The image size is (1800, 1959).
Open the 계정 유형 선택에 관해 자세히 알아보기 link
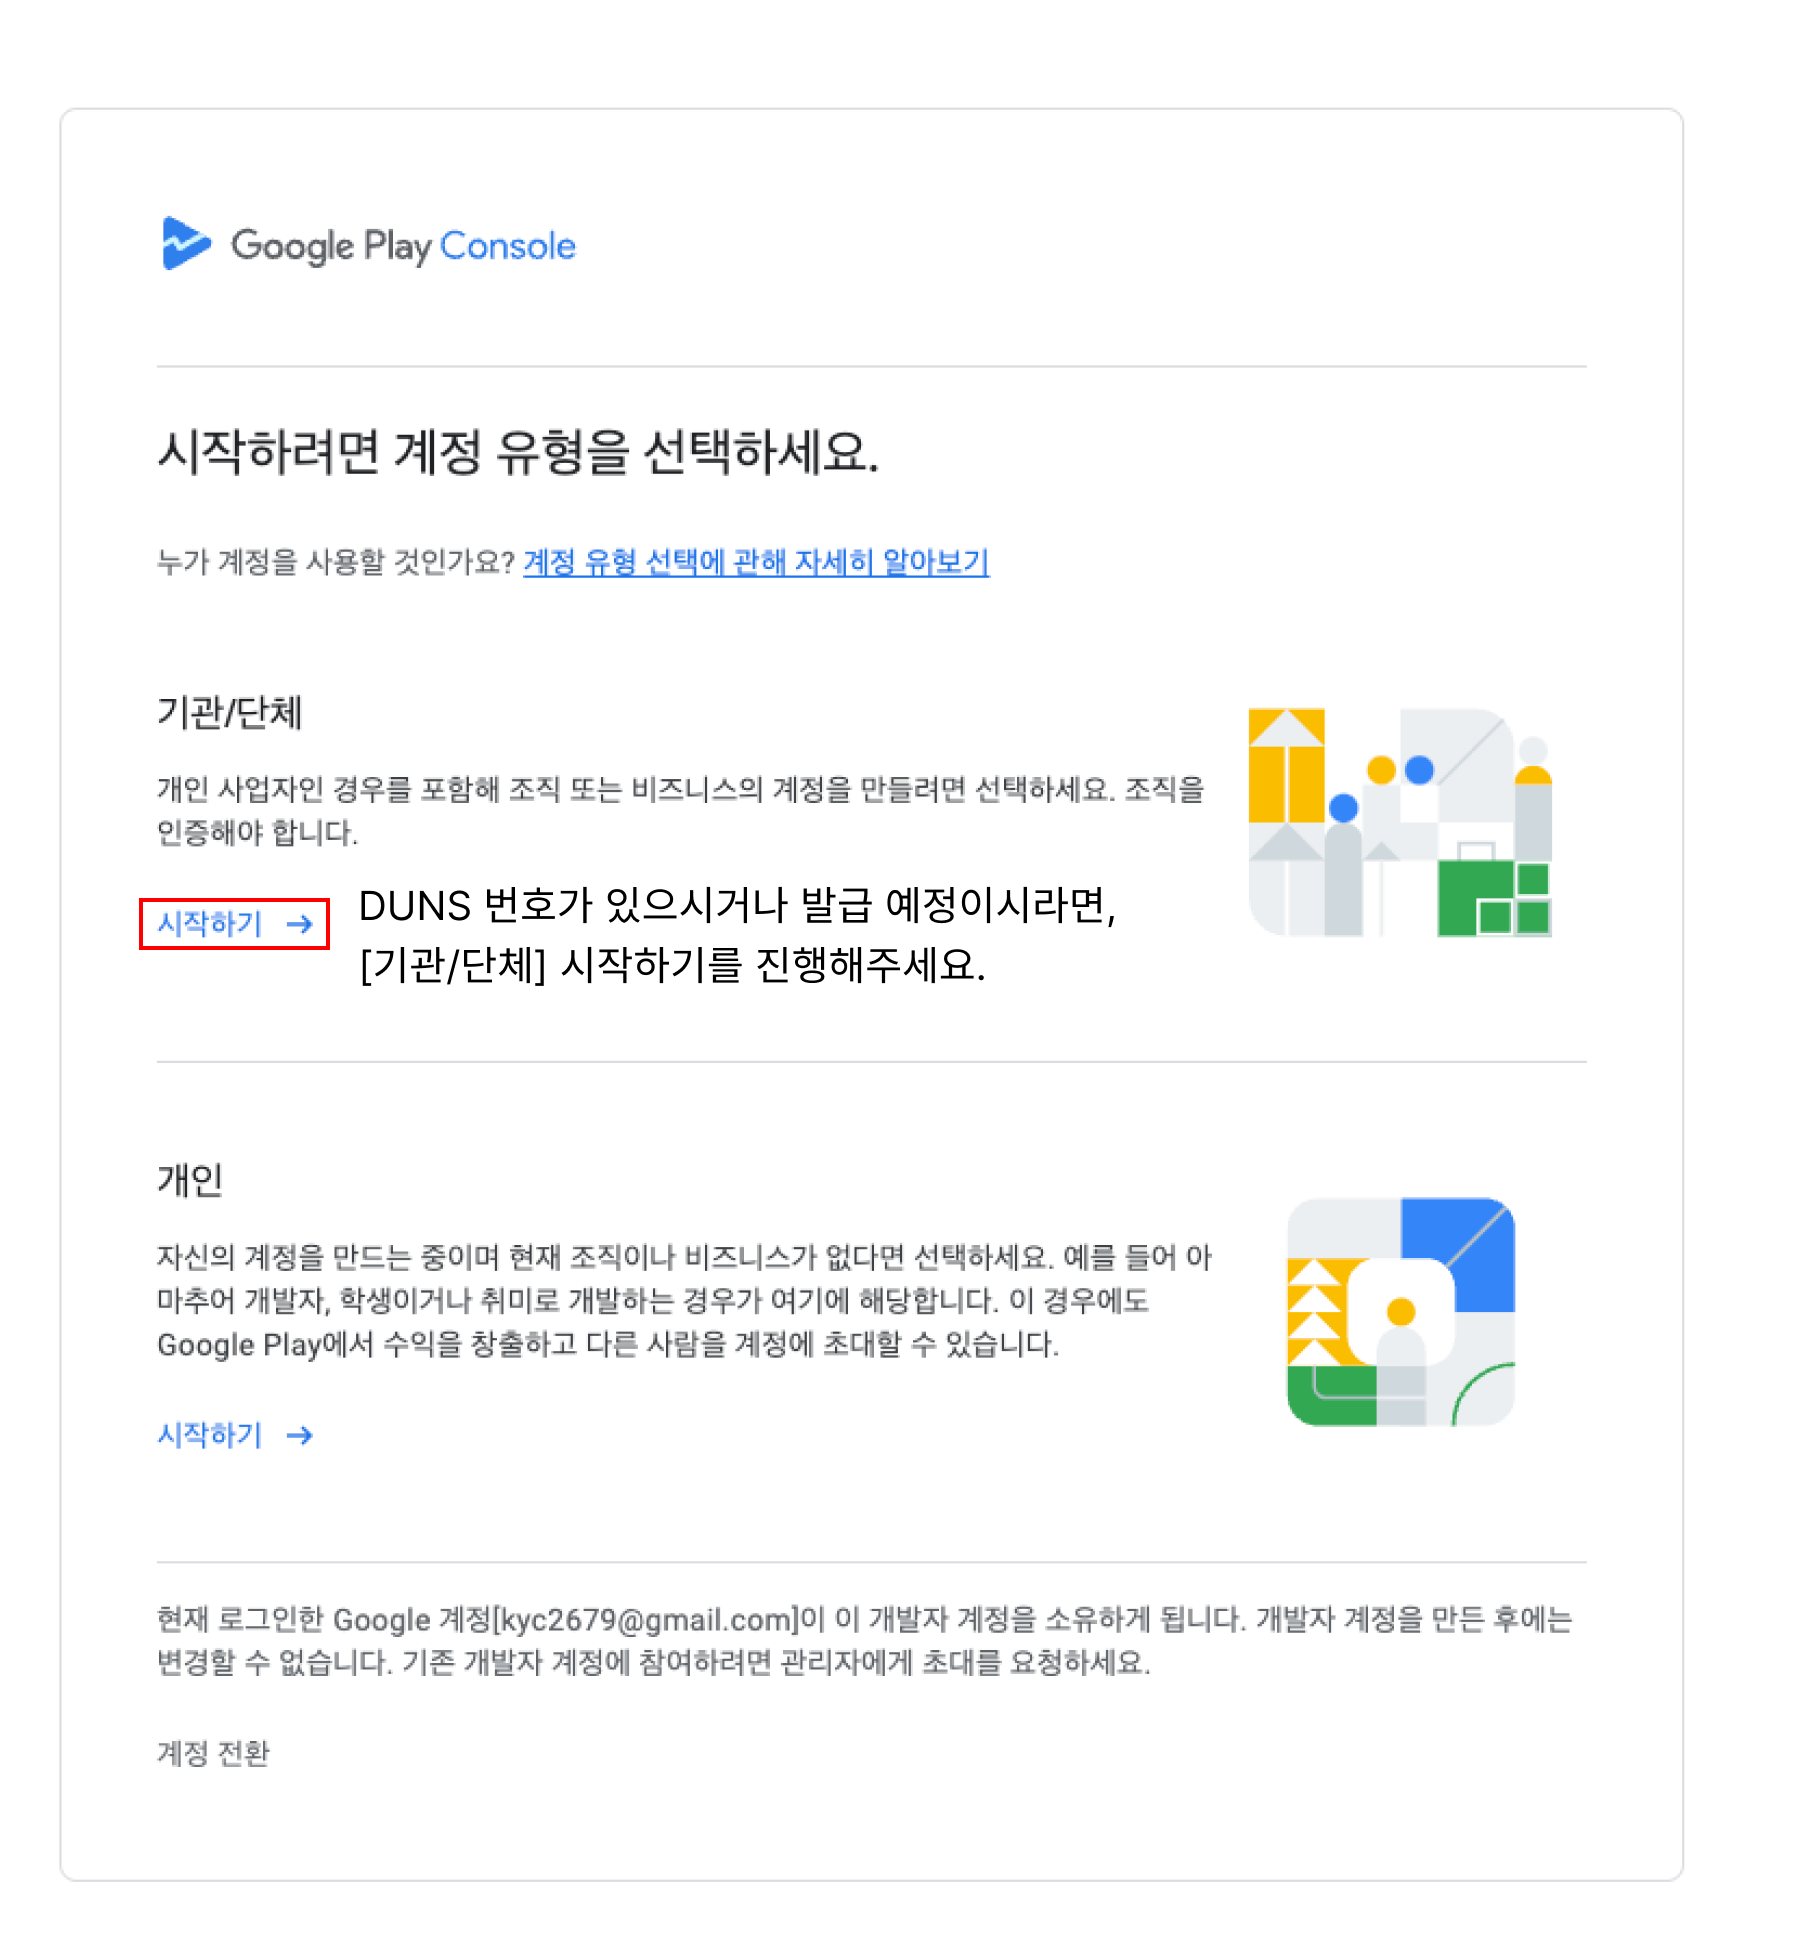[756, 562]
